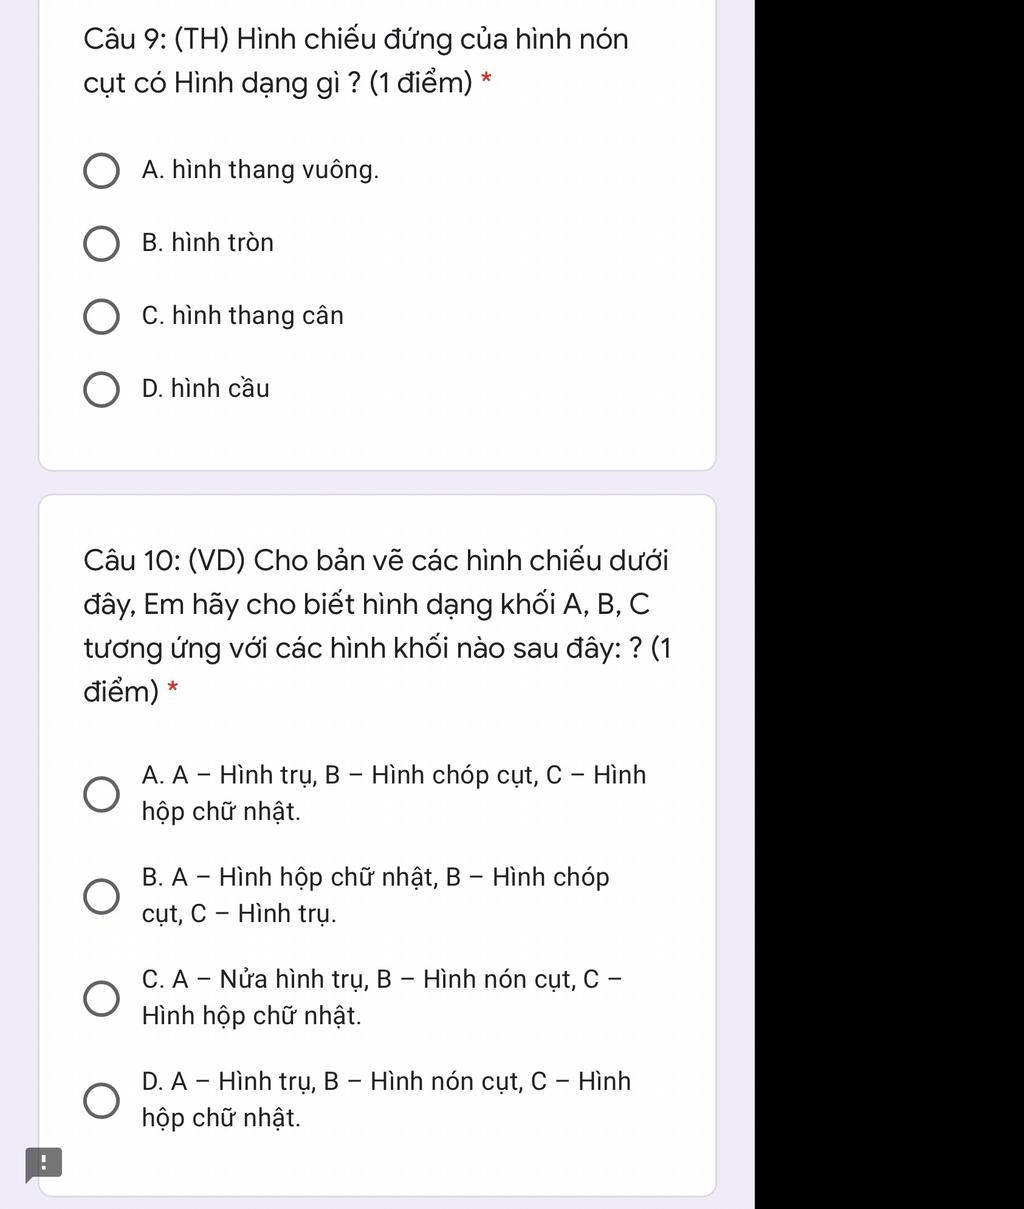Pick the radio beside C. A – Nửa hình trụ
The height and width of the screenshot is (1209, 1024).
click(100, 997)
